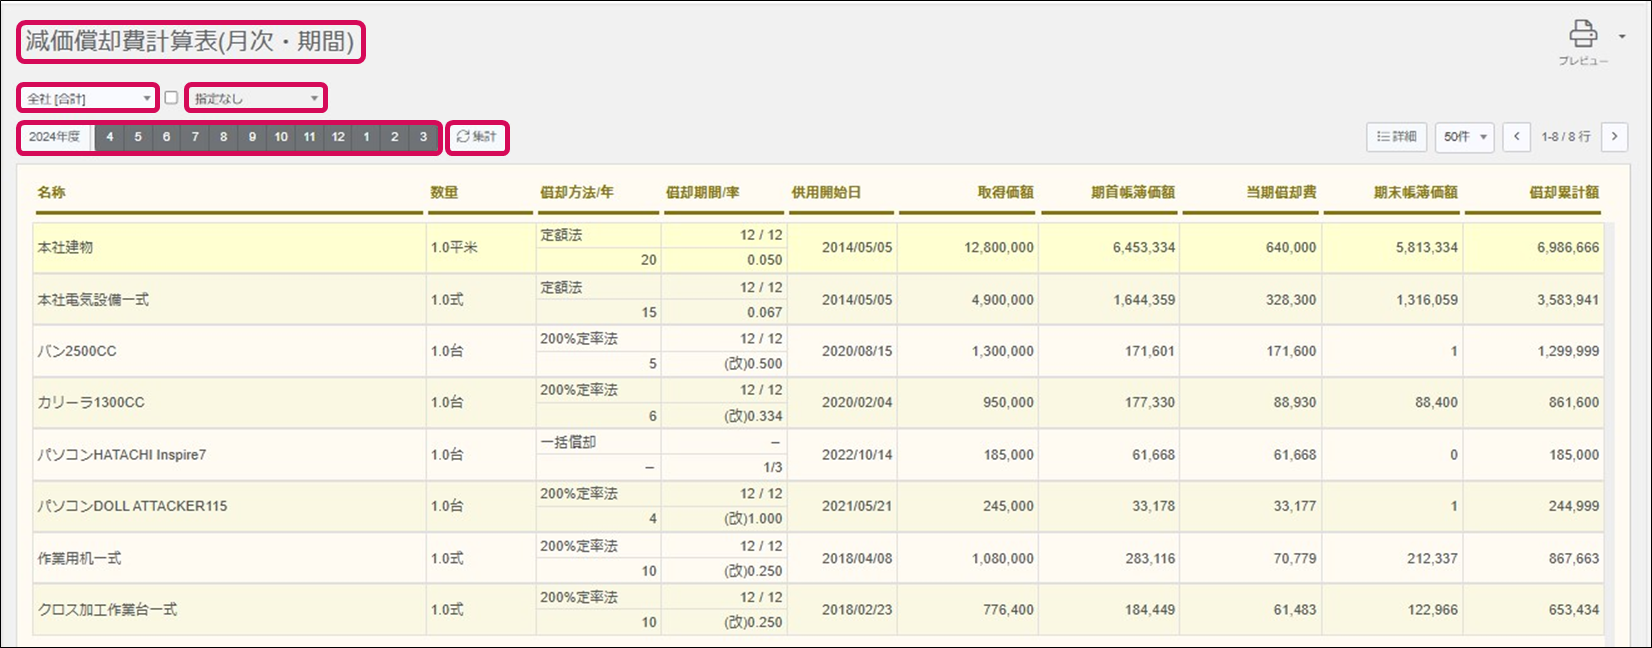Select the クロス加工作業台一式 asset row

(818, 609)
